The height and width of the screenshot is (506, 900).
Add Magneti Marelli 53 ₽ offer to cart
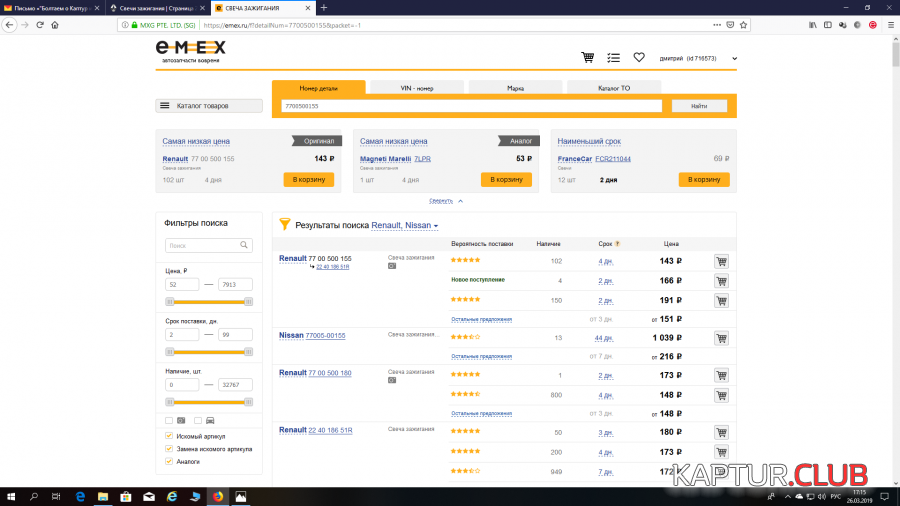click(505, 179)
